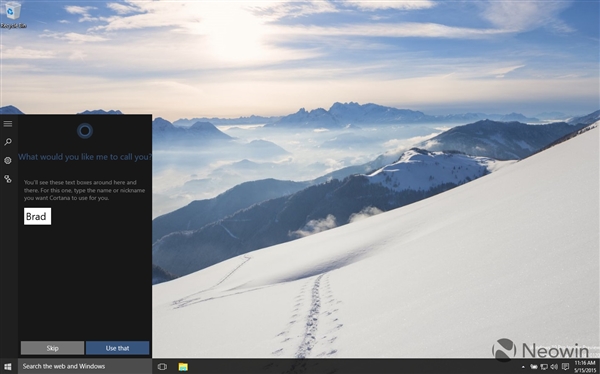The image size is (600, 374).
Task: Focus the Search the web and Windows box
Action: 85,366
